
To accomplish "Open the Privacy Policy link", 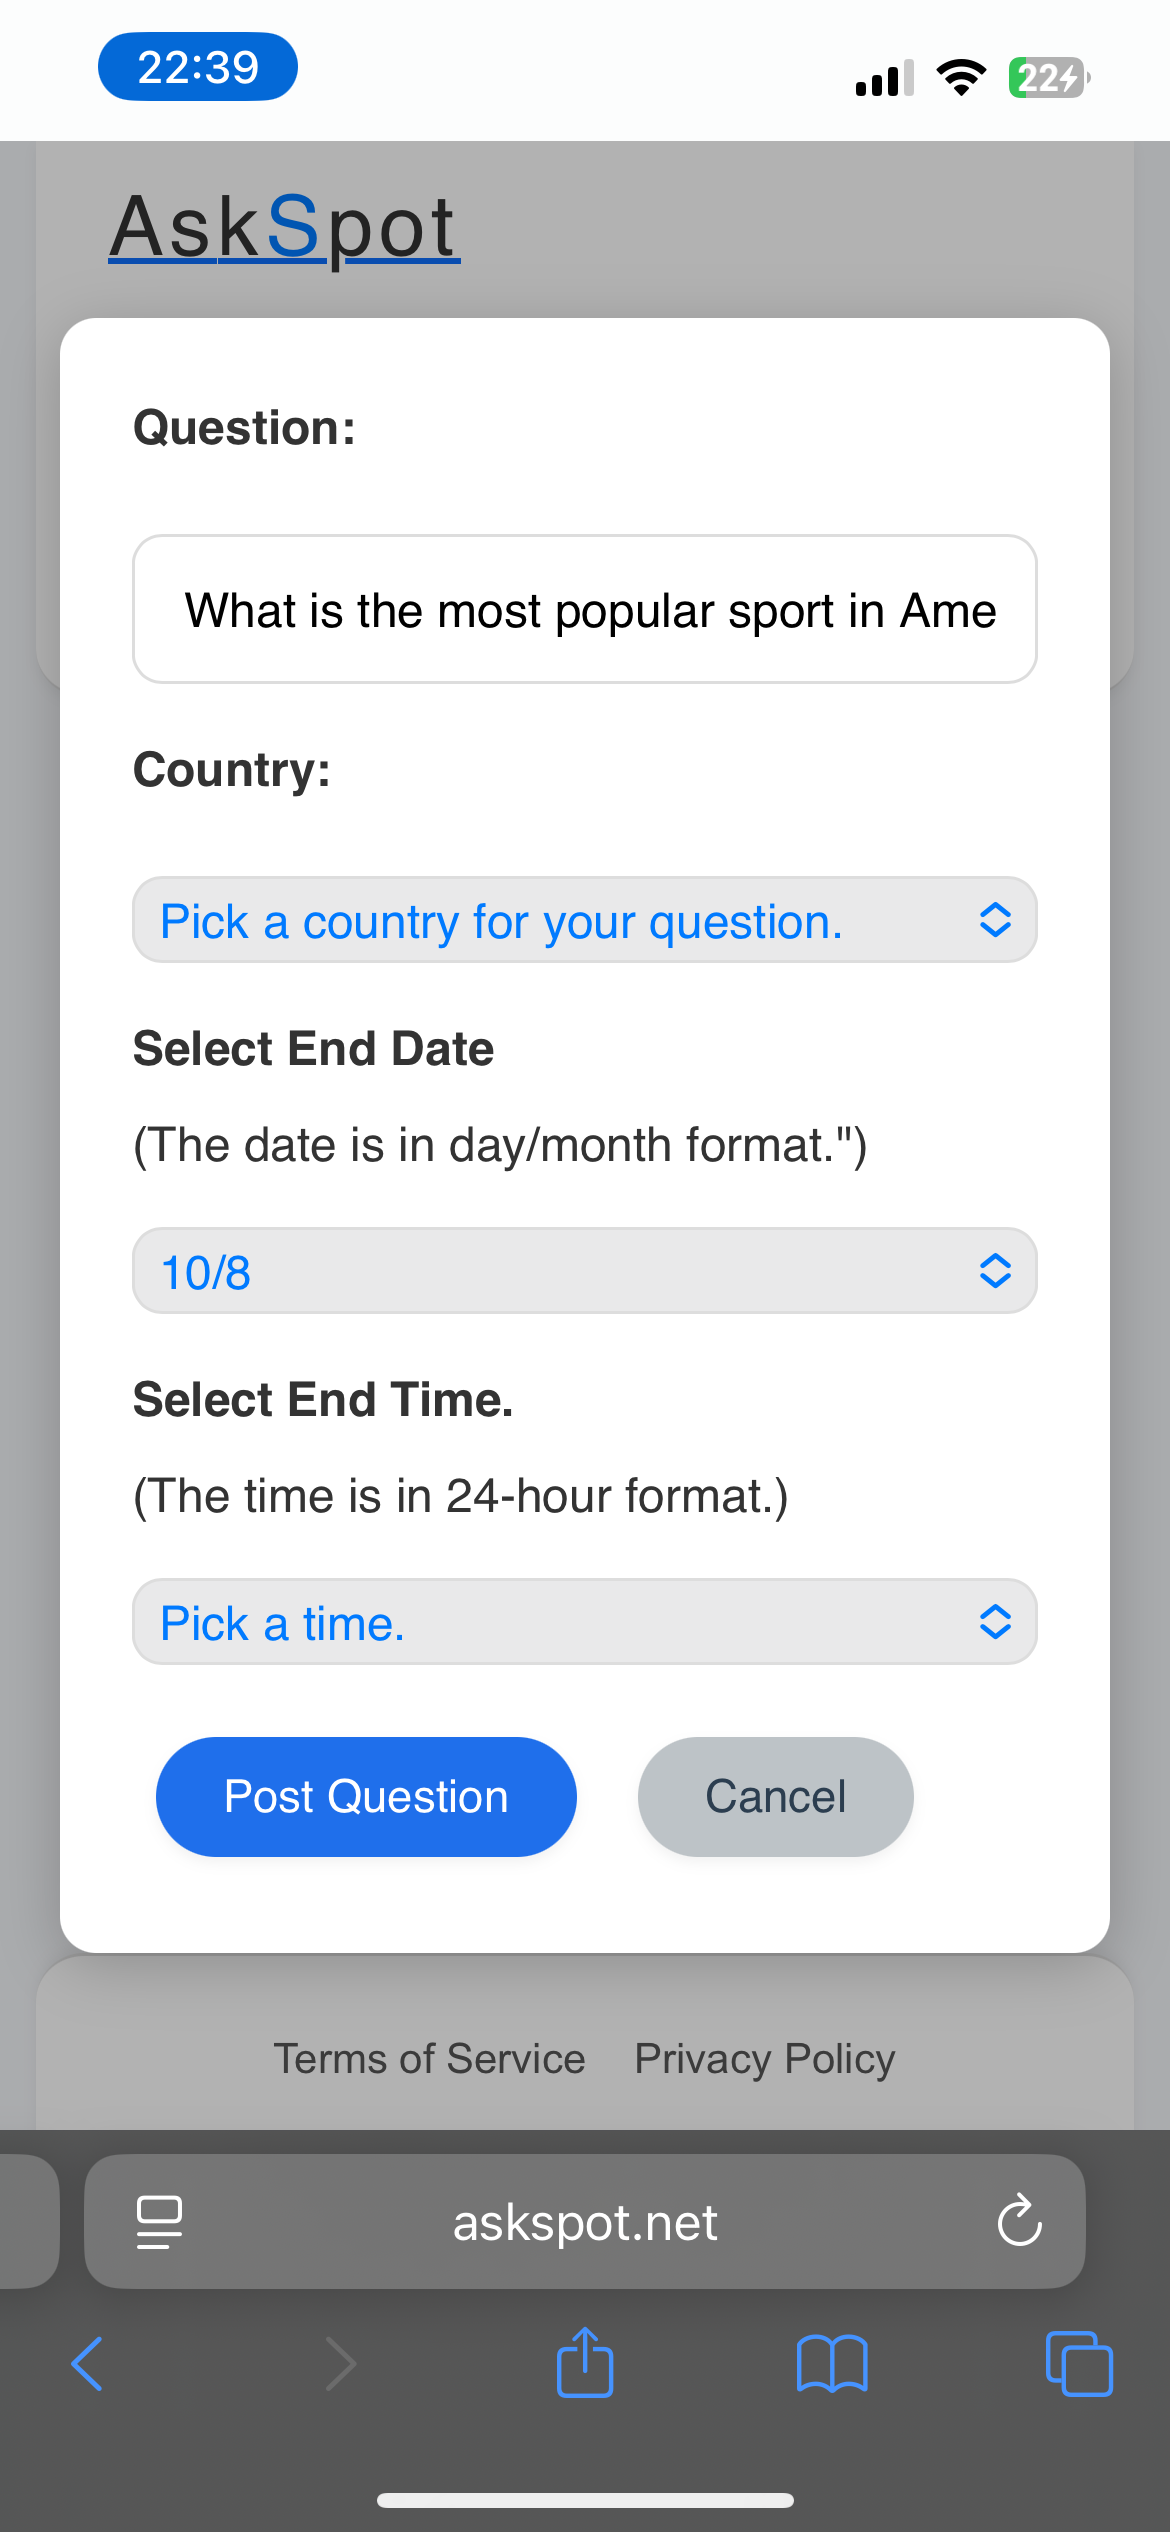I will pyautogui.click(x=765, y=2059).
